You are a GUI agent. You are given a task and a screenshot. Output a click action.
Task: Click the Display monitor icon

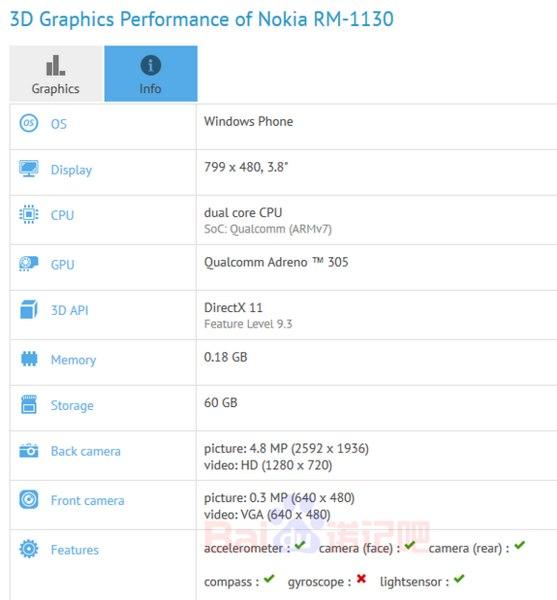pos(29,169)
